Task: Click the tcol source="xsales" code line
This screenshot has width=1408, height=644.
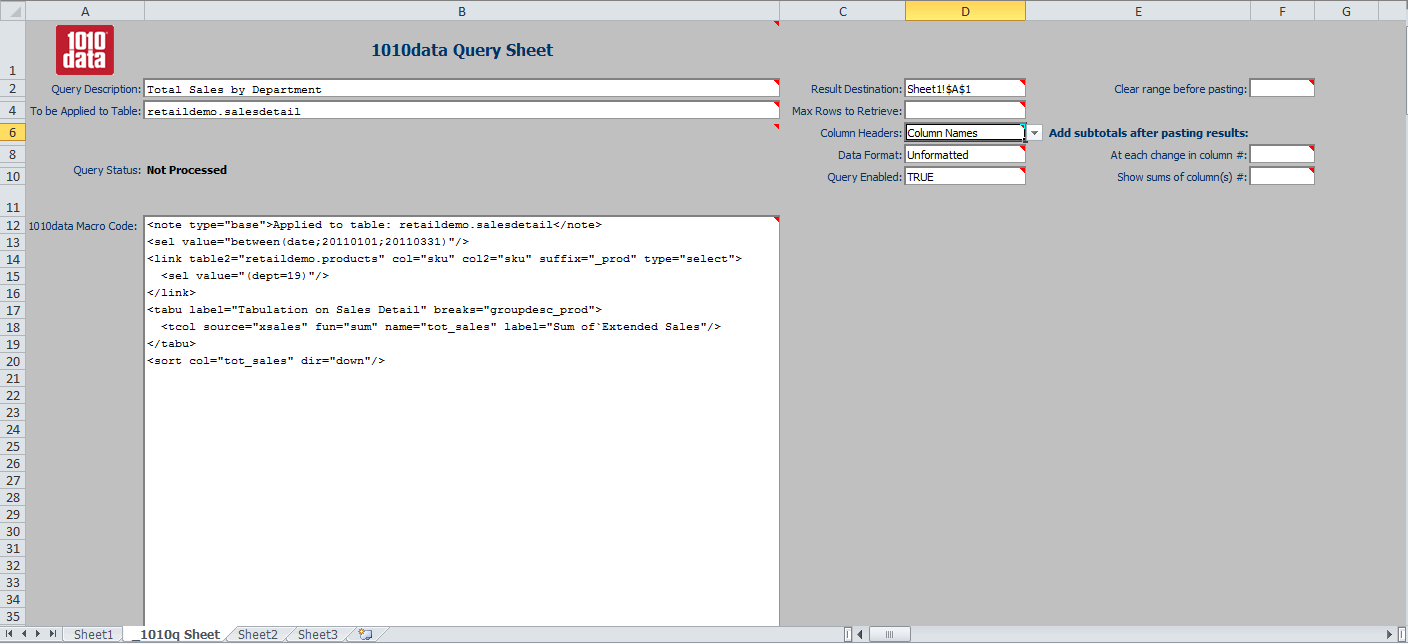Action: tap(441, 327)
